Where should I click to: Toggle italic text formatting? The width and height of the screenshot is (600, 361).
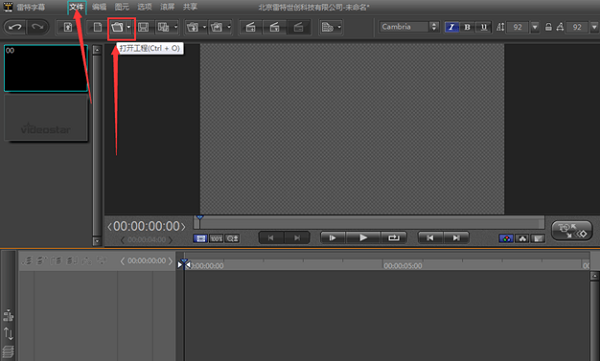(x=452, y=27)
